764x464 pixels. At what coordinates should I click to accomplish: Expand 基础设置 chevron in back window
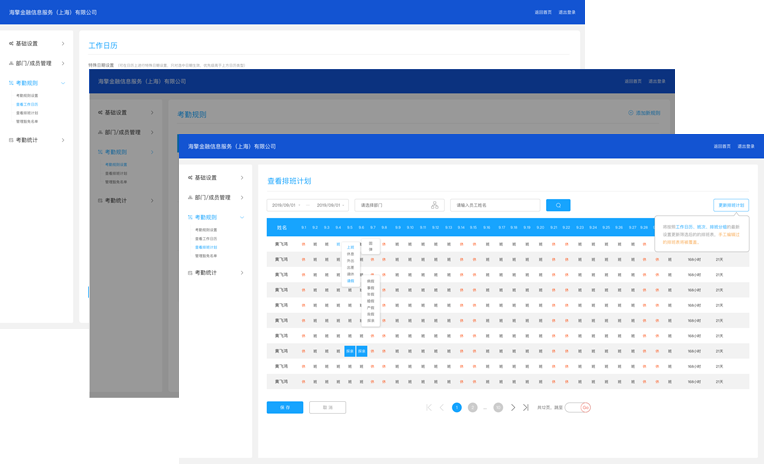(63, 43)
